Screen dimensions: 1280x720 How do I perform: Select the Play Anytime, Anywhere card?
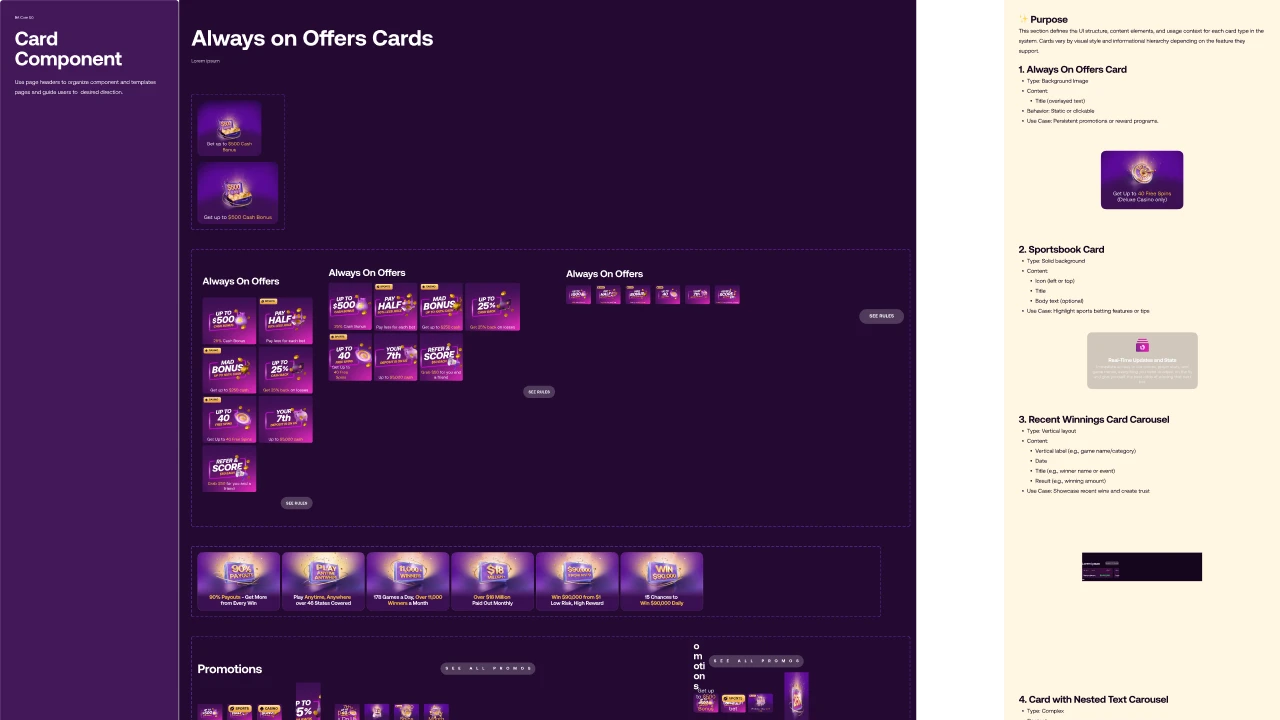tap(323, 581)
